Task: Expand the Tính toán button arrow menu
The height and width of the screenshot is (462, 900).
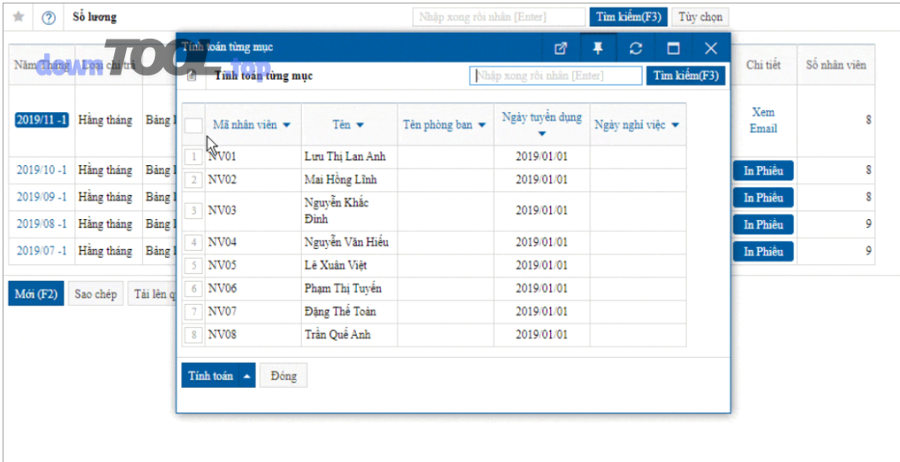Action: [x=247, y=376]
